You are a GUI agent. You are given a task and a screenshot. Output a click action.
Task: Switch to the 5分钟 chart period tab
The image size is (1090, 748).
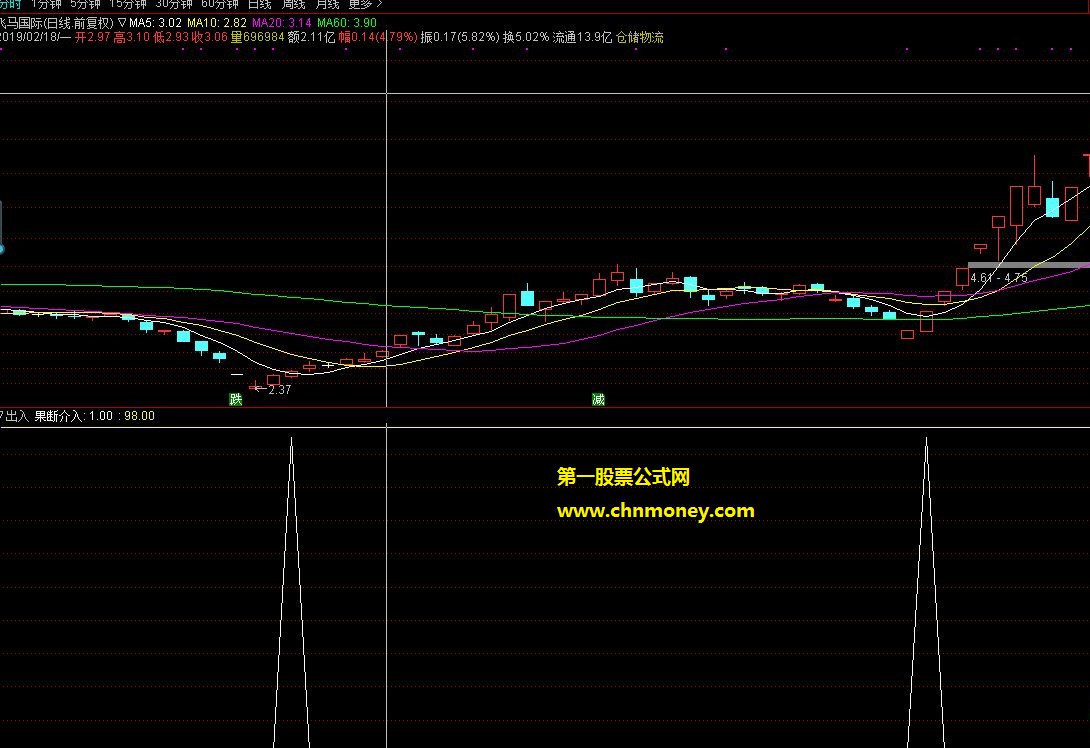tap(86, 4)
